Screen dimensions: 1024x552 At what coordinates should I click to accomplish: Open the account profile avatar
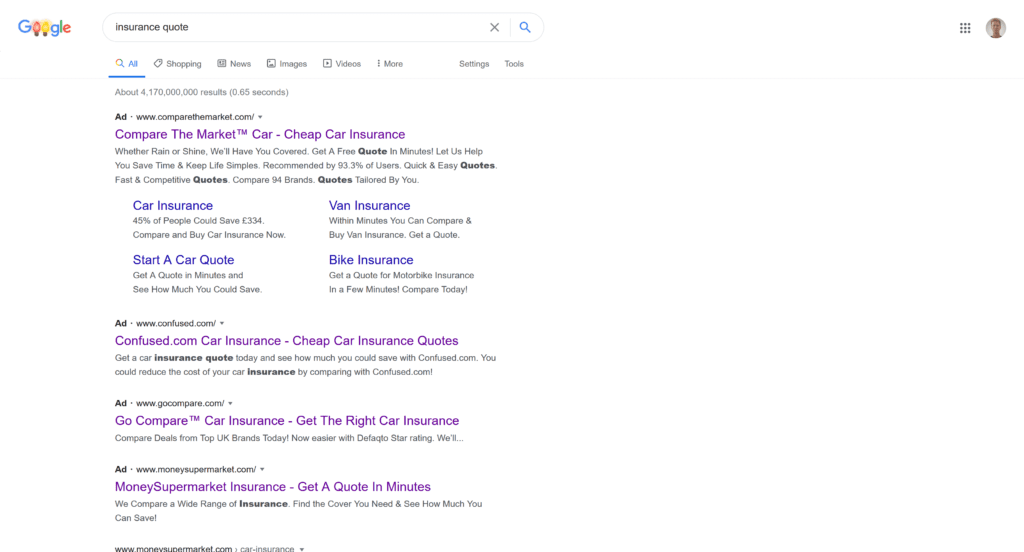pyautogui.click(x=996, y=28)
